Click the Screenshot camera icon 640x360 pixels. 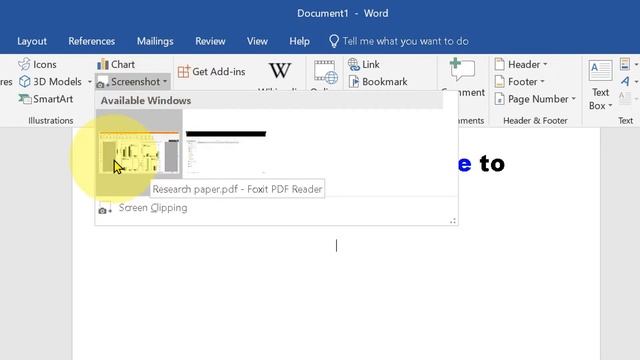tap(102, 82)
